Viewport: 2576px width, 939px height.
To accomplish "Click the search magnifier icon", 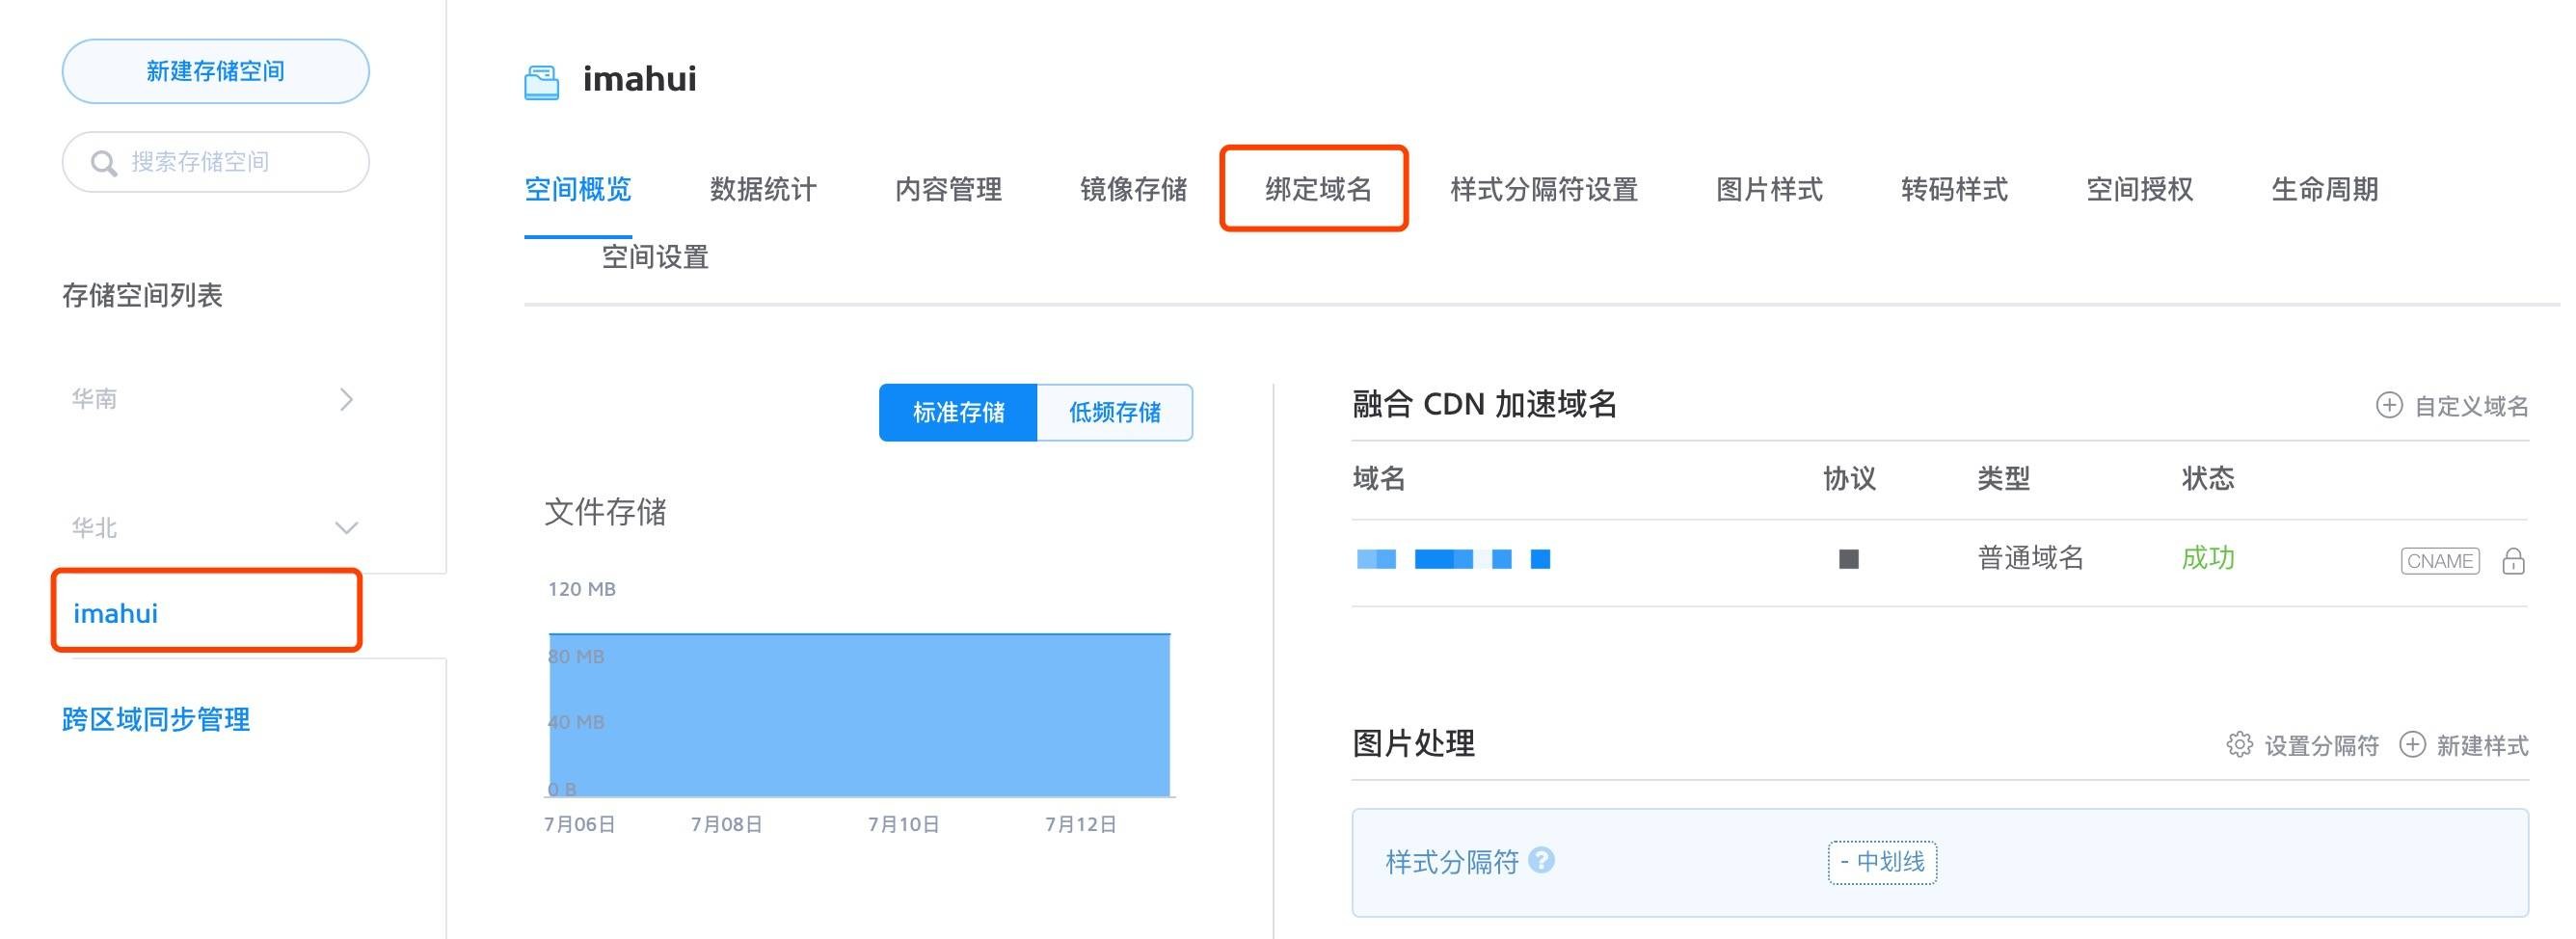I will pos(103,163).
